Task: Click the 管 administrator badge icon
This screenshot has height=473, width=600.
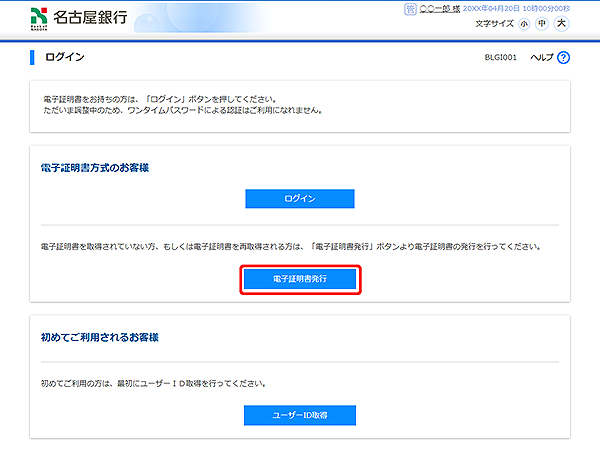Action: pyautogui.click(x=410, y=8)
